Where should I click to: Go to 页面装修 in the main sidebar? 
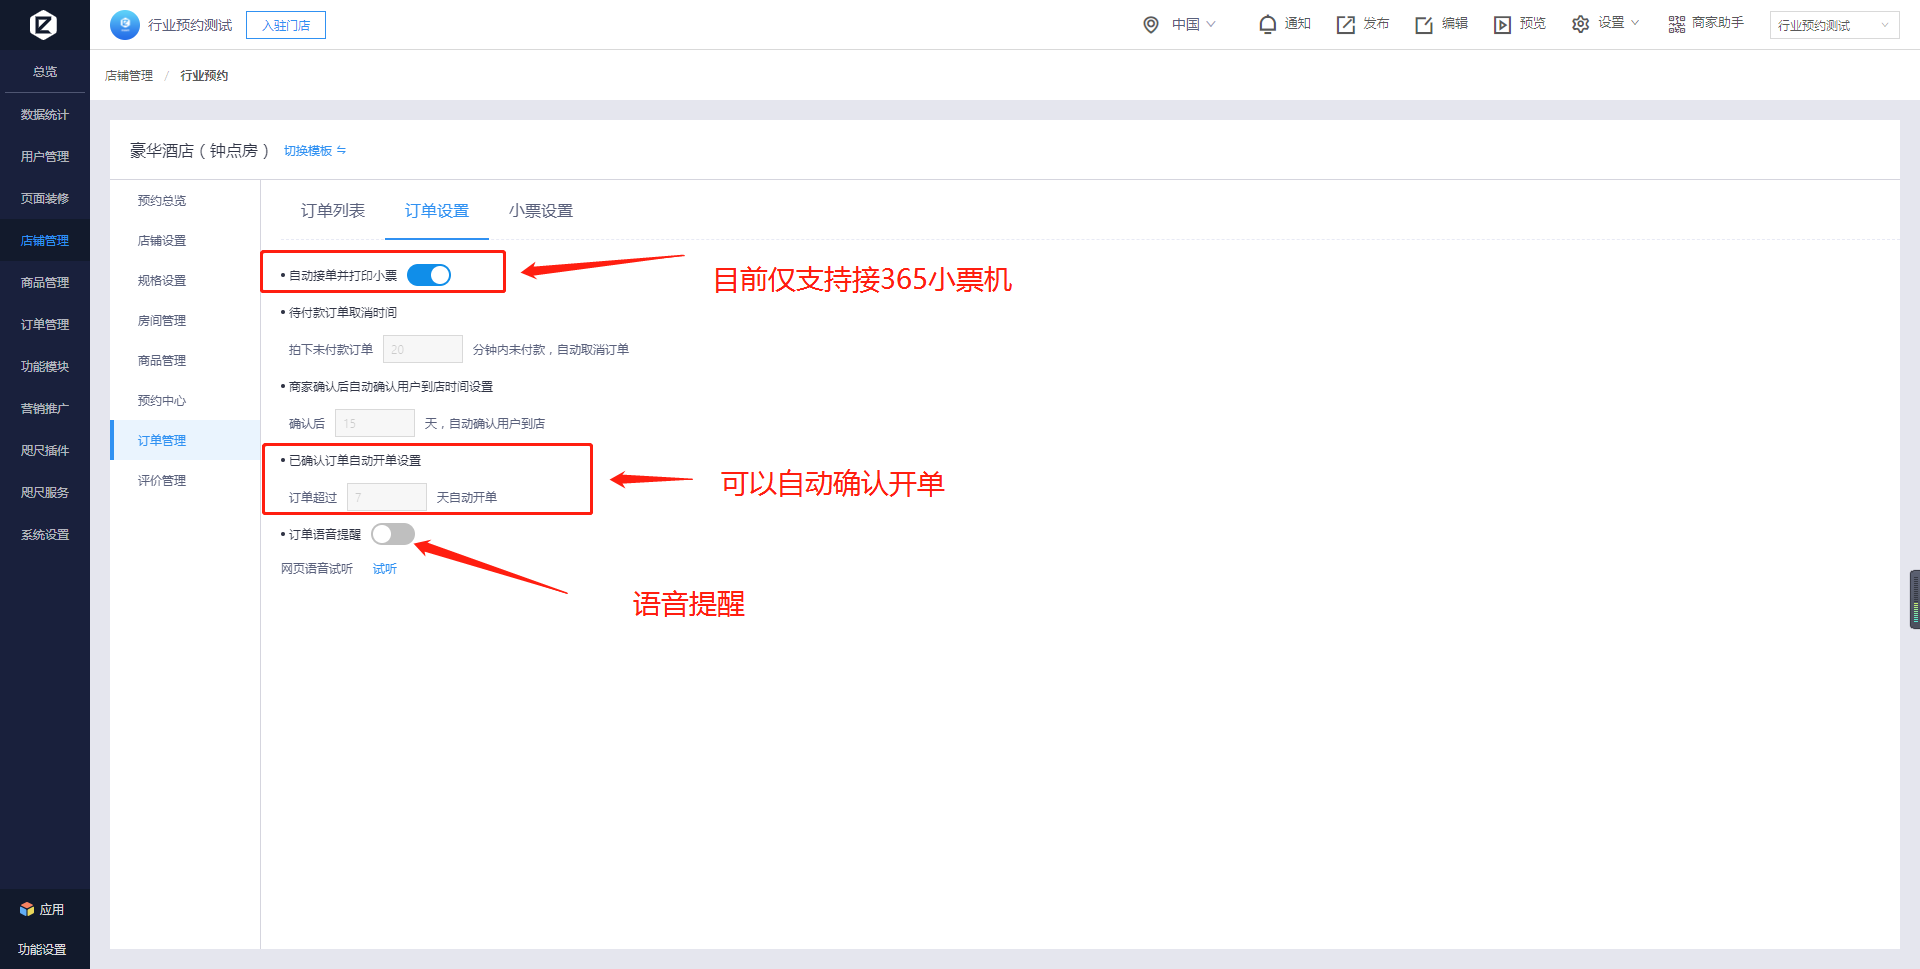45,199
